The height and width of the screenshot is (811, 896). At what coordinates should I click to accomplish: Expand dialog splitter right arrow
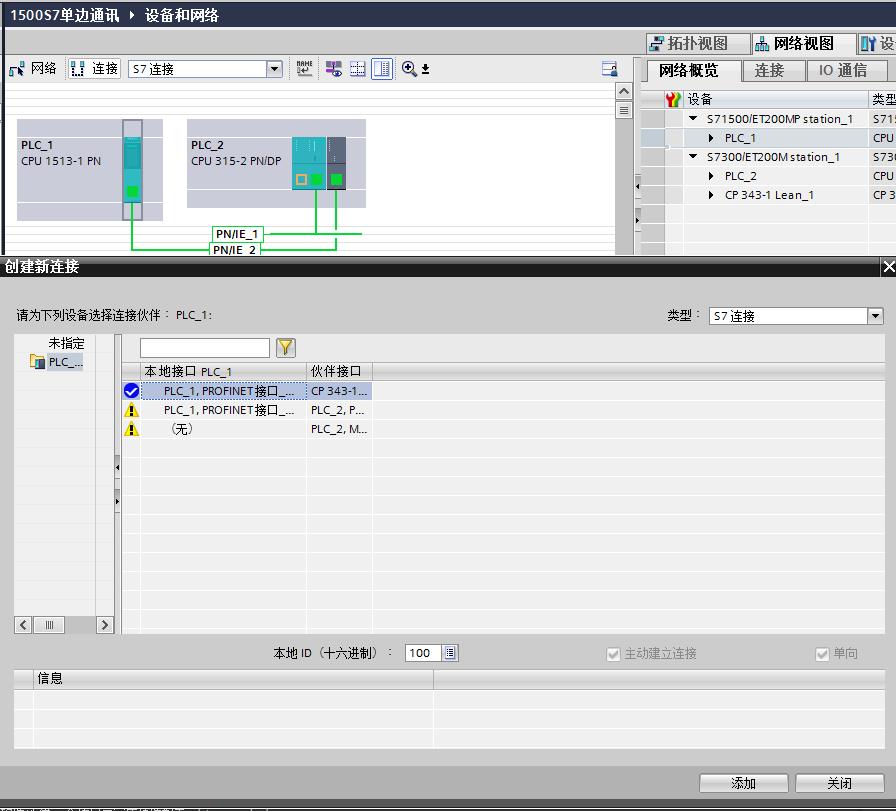click(x=117, y=501)
